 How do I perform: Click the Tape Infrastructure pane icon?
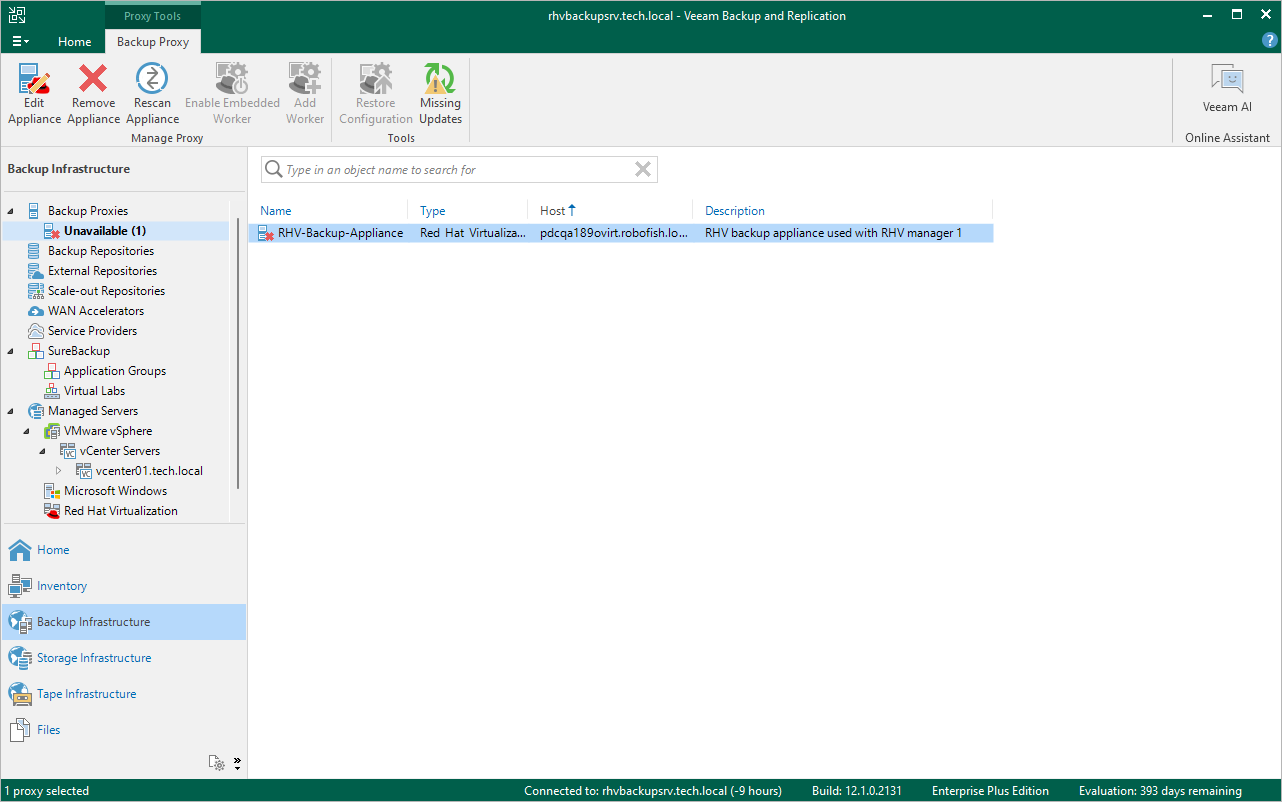tap(20, 694)
